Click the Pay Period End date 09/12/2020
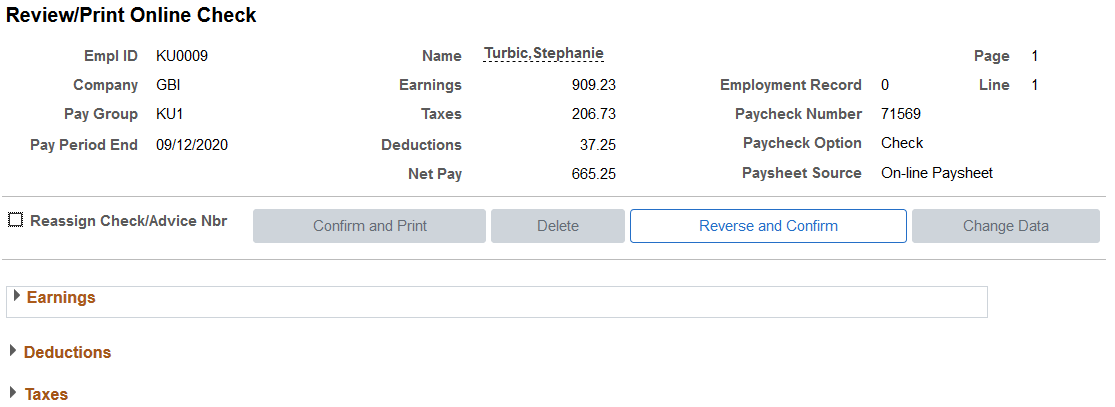 click(x=192, y=145)
